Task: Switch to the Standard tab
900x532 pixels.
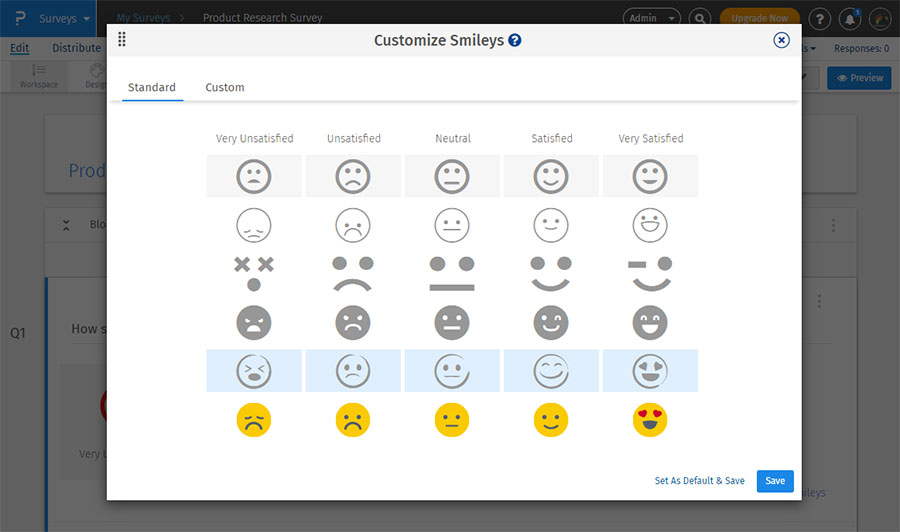Action: (152, 88)
